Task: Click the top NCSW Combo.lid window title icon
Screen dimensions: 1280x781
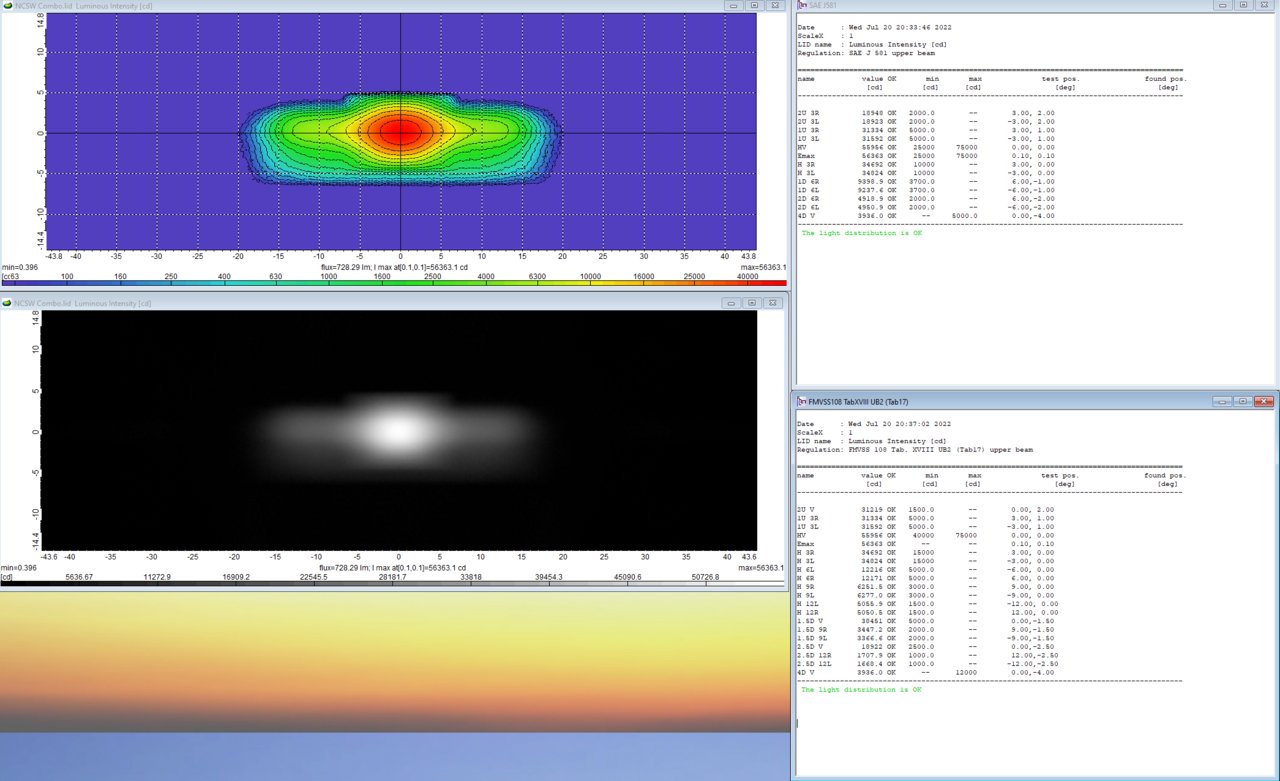Action: click(6, 5)
